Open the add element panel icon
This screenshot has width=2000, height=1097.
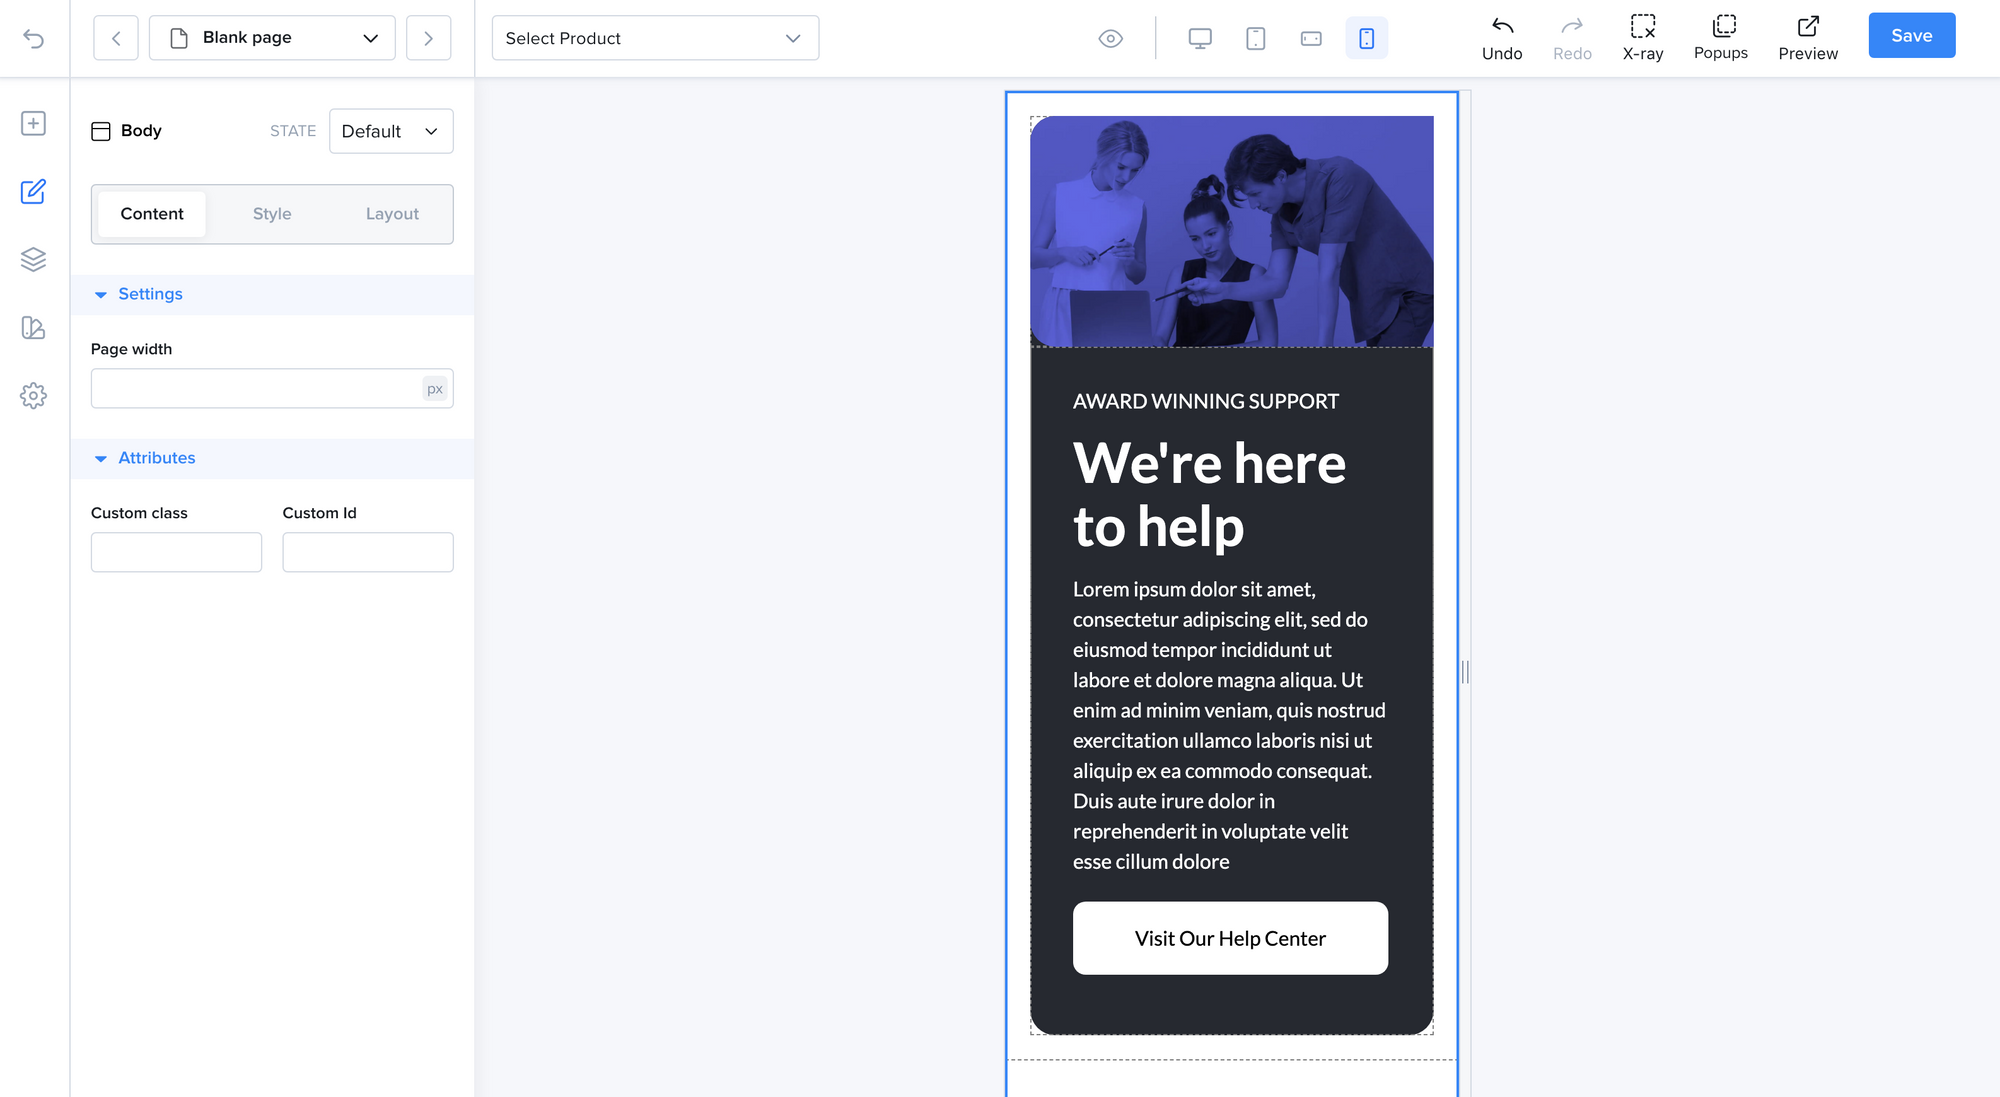coord(33,123)
